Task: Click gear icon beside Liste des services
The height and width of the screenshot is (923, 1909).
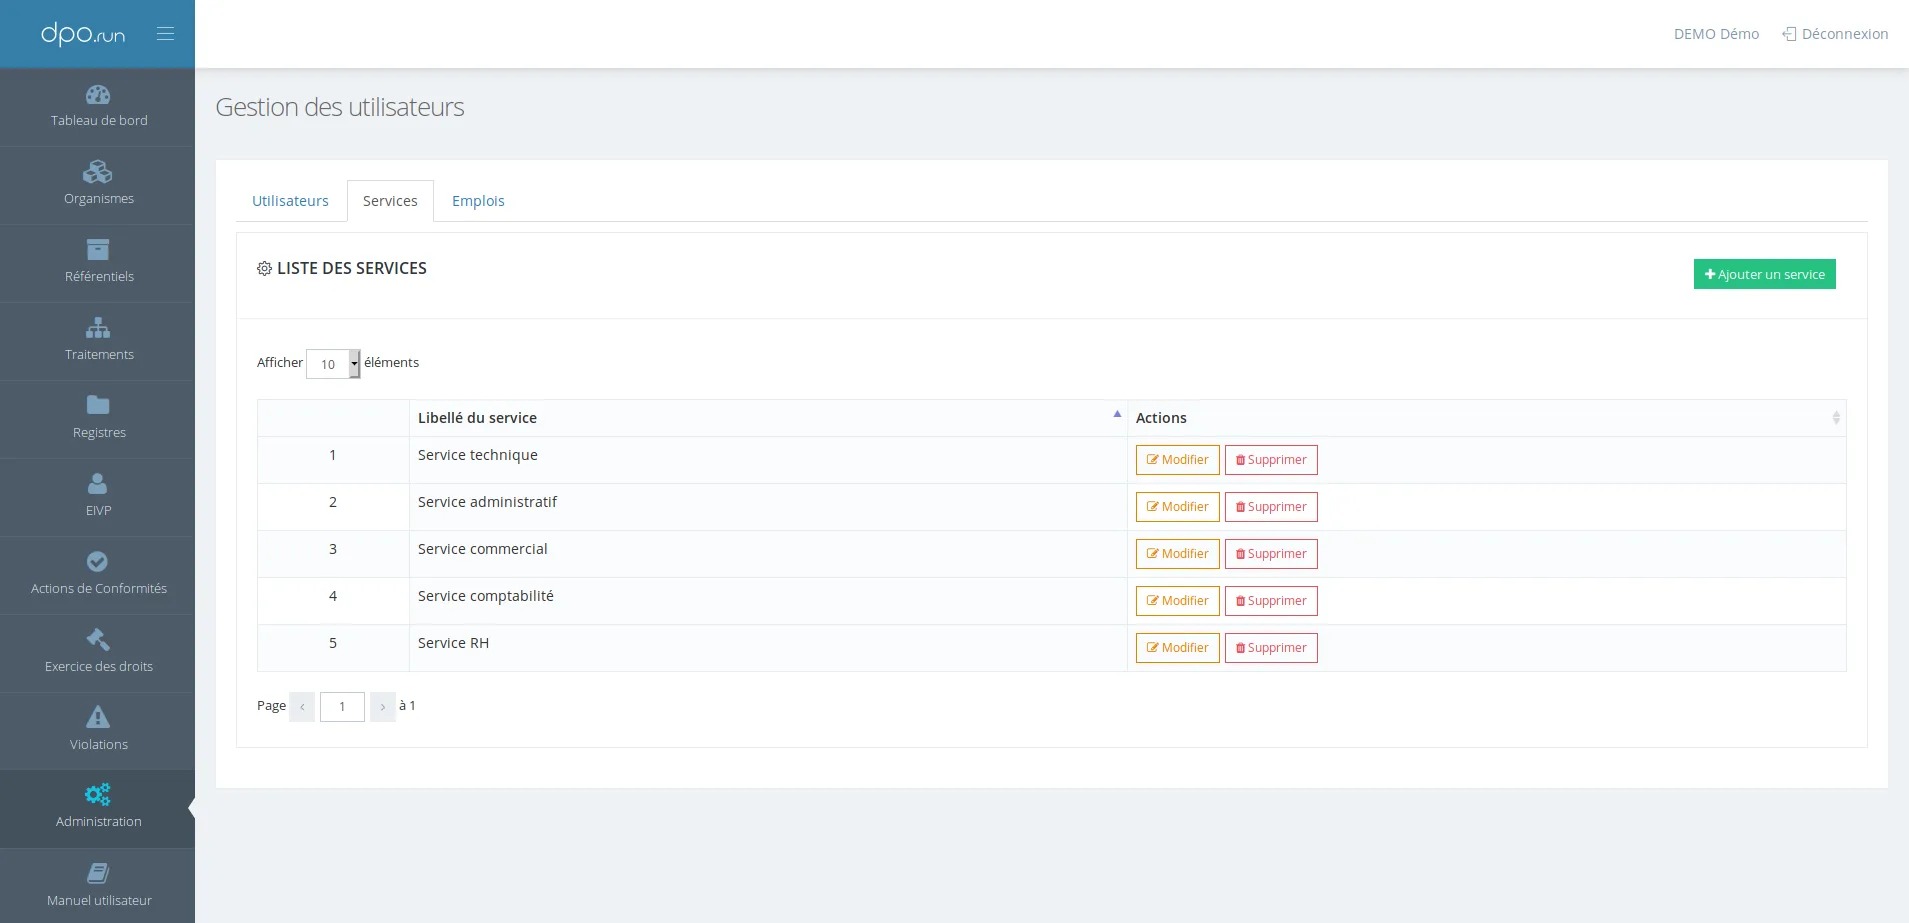Action: point(264,268)
